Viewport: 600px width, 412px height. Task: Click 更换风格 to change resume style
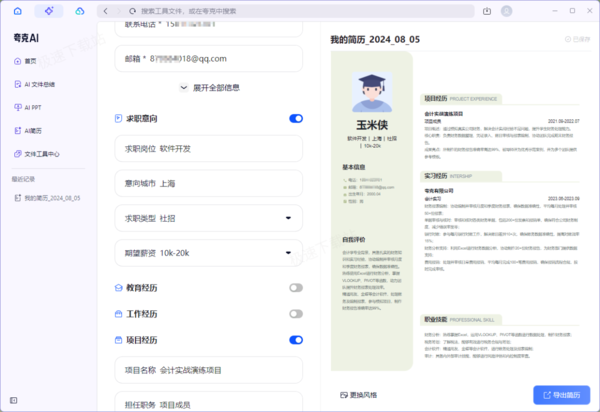(x=359, y=395)
